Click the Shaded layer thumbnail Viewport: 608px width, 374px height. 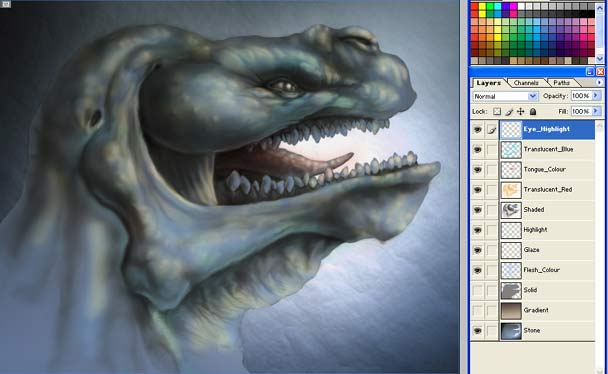(x=511, y=210)
